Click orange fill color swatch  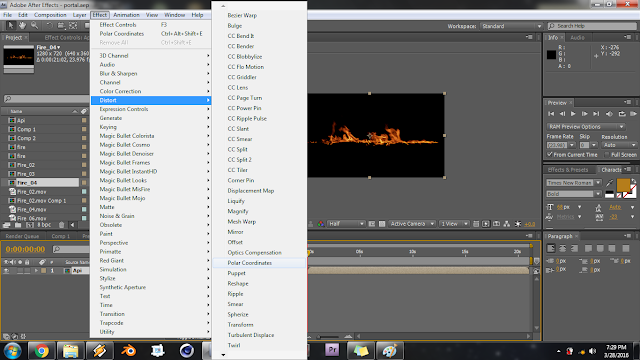(x=623, y=185)
